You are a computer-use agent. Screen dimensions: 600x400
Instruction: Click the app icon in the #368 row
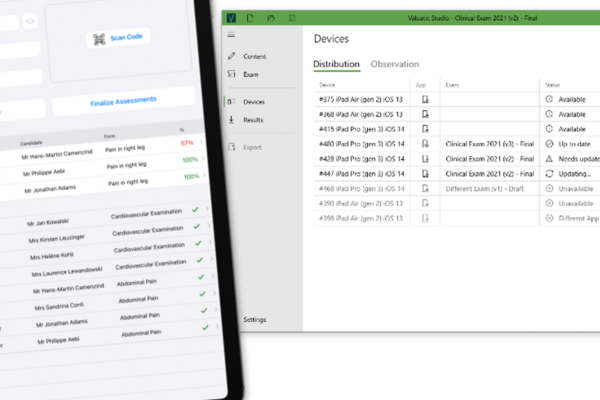425,114
